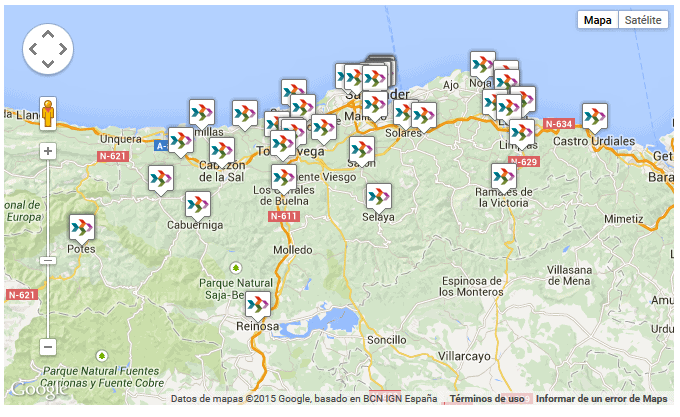Image resolution: width=680 pixels, height=417 pixels.
Task: Click the Ajo place label
Action: [451, 85]
